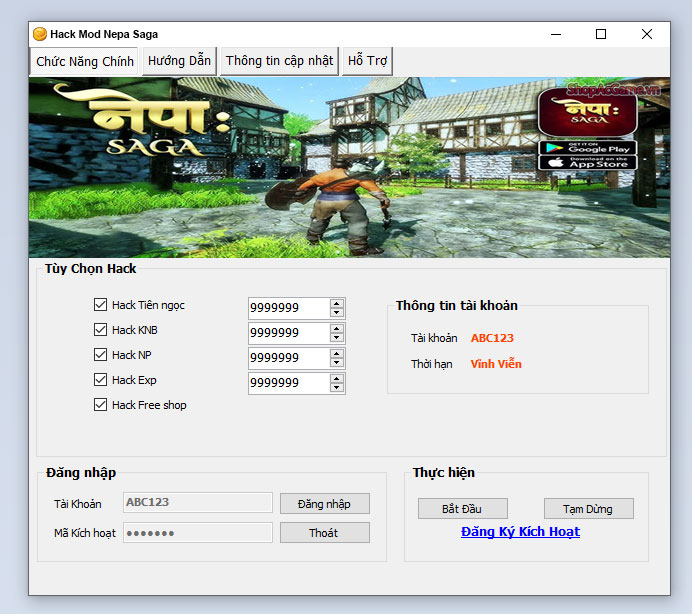Uncheck the Hack Tiên ngọc checkbox
This screenshot has width=693, height=616.
coord(100,305)
